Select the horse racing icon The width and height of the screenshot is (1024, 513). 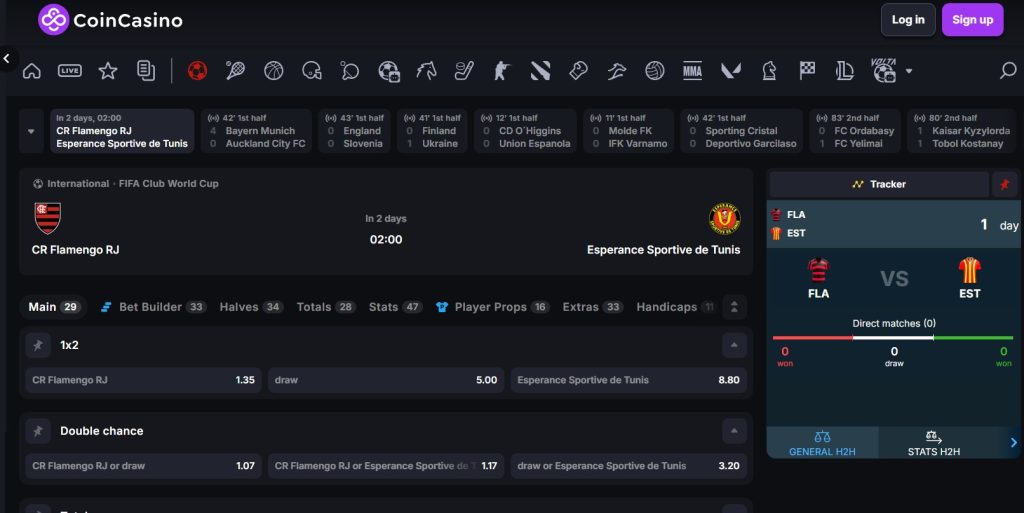[x=426, y=70]
